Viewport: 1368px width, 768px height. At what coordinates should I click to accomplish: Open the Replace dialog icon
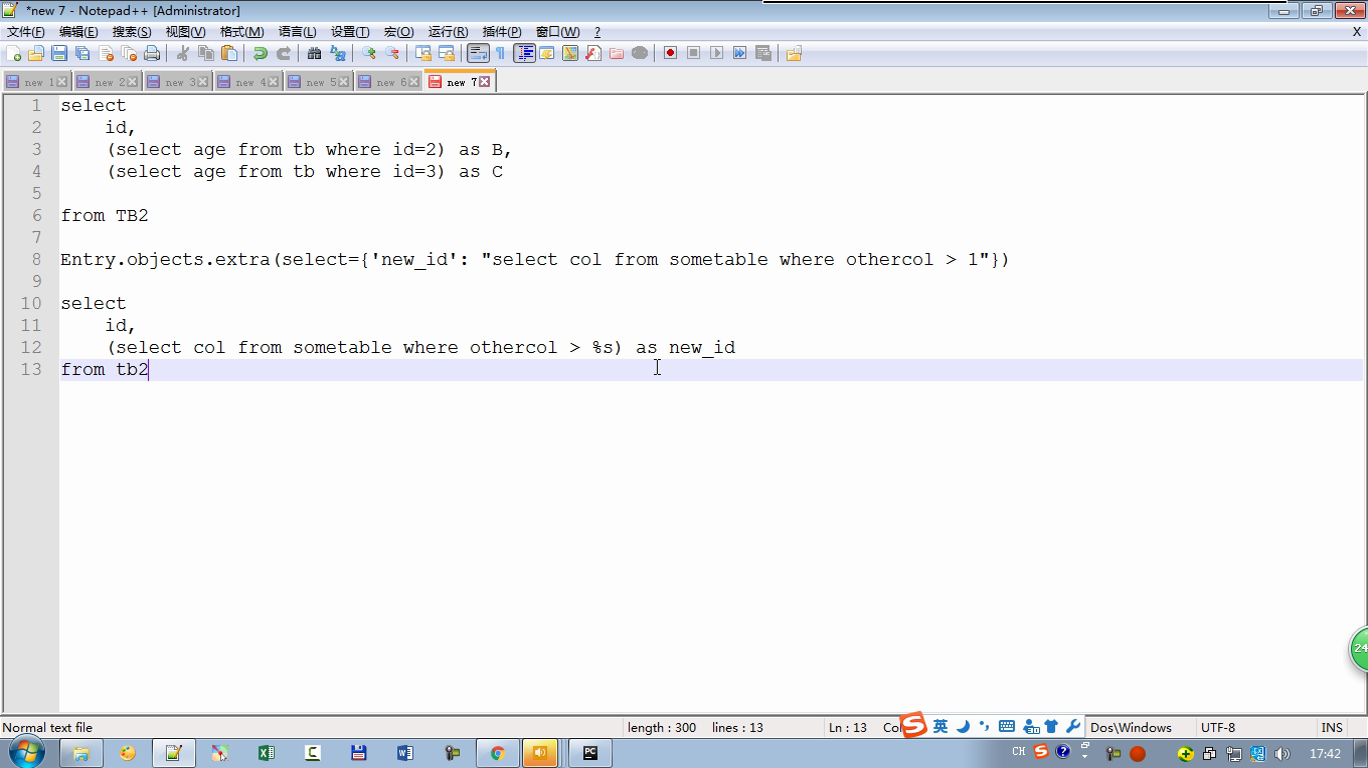click(338, 53)
